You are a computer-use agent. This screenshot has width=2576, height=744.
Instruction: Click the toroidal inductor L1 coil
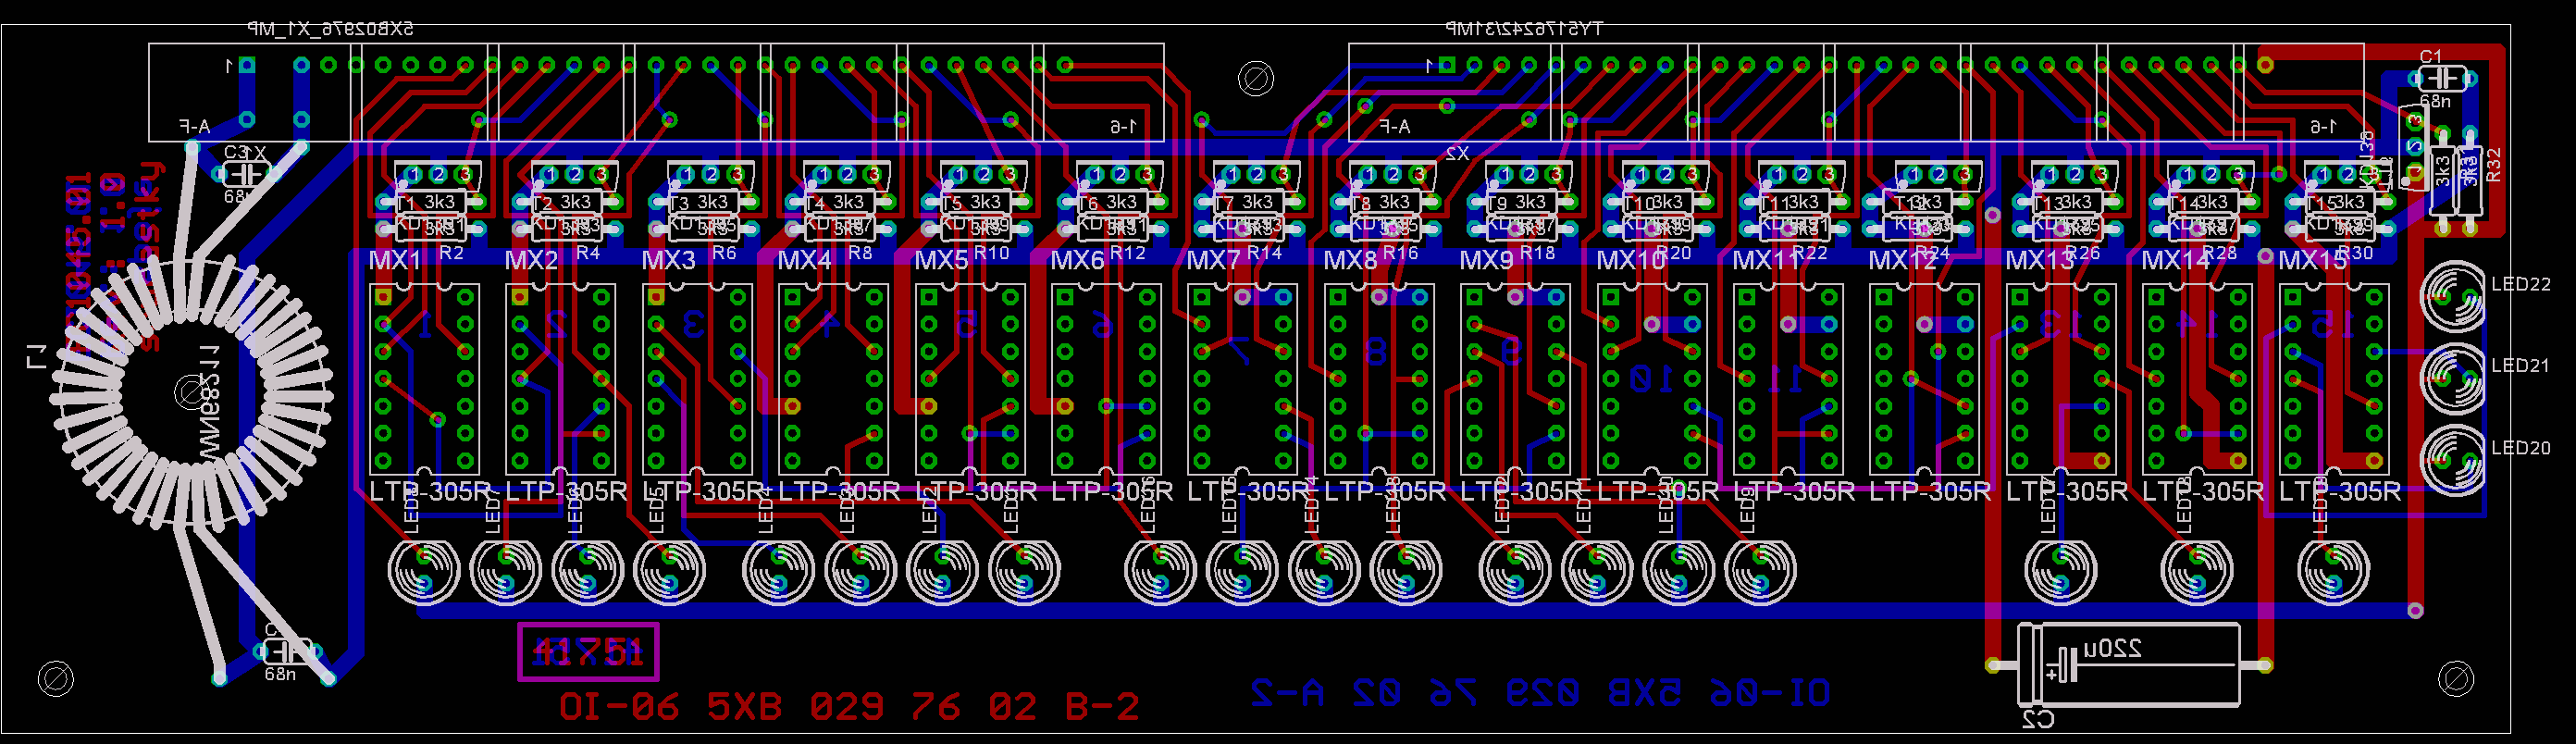pos(190,392)
